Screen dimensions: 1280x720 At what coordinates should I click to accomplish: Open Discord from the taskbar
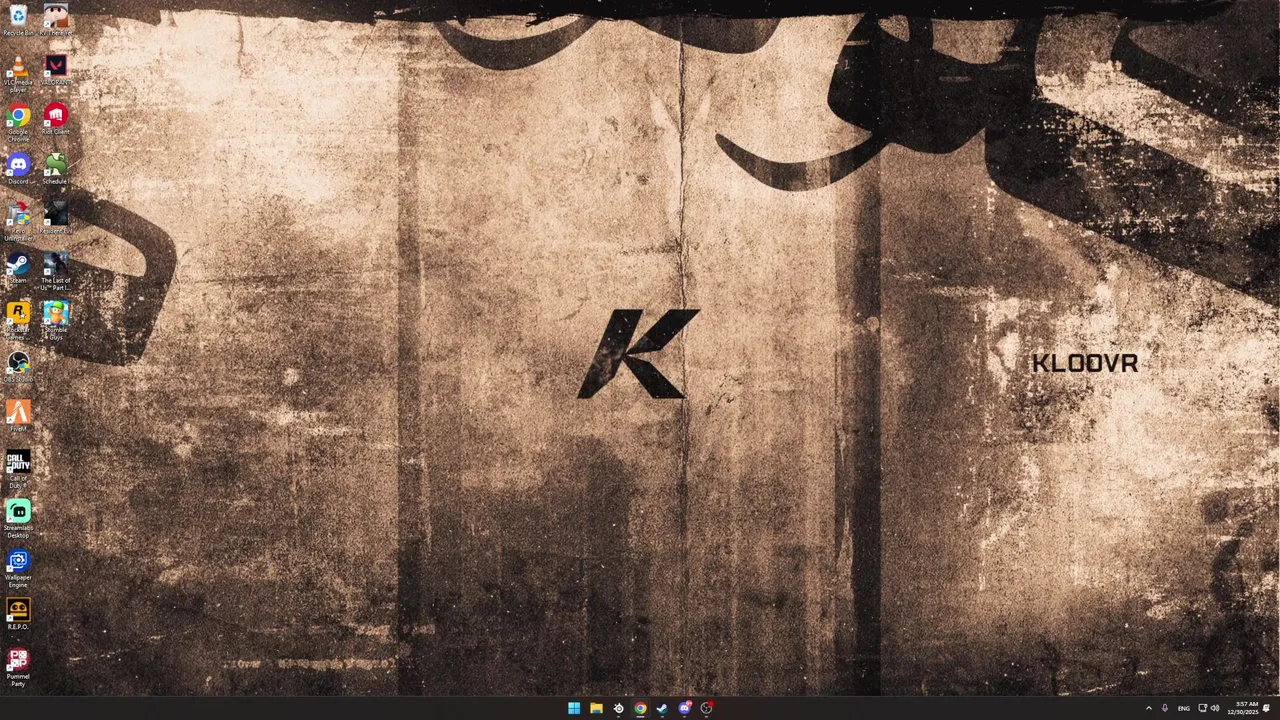click(x=684, y=708)
